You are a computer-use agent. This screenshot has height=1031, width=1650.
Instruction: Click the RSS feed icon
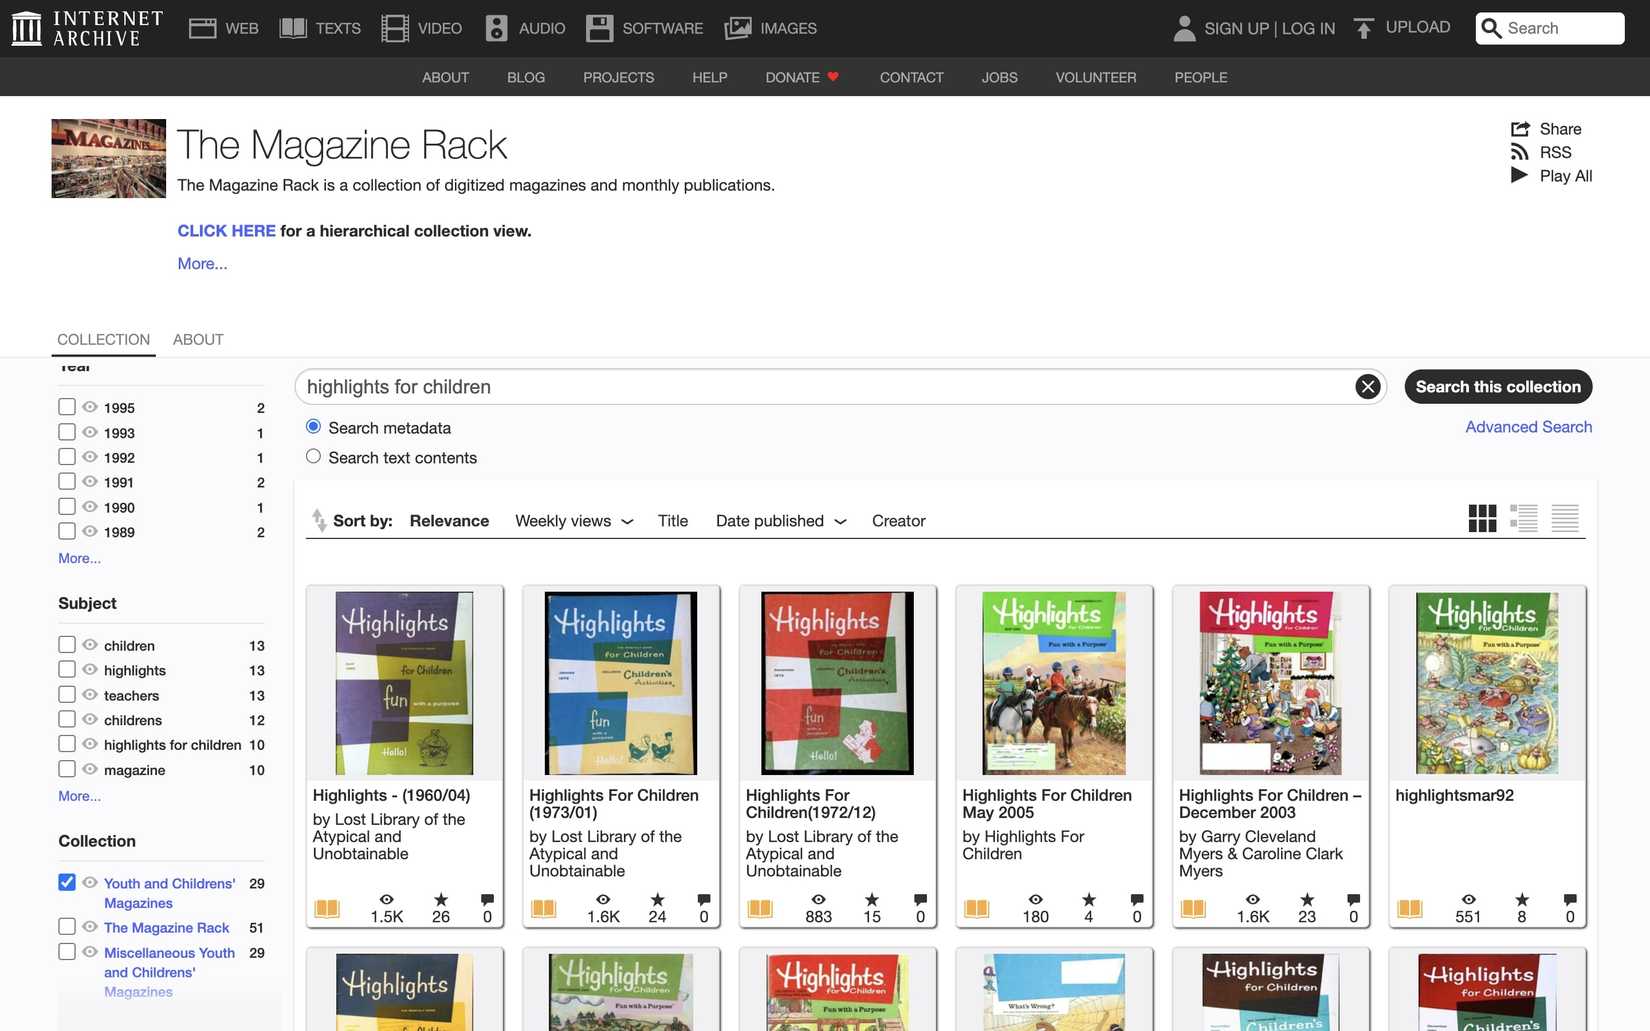pos(1520,152)
